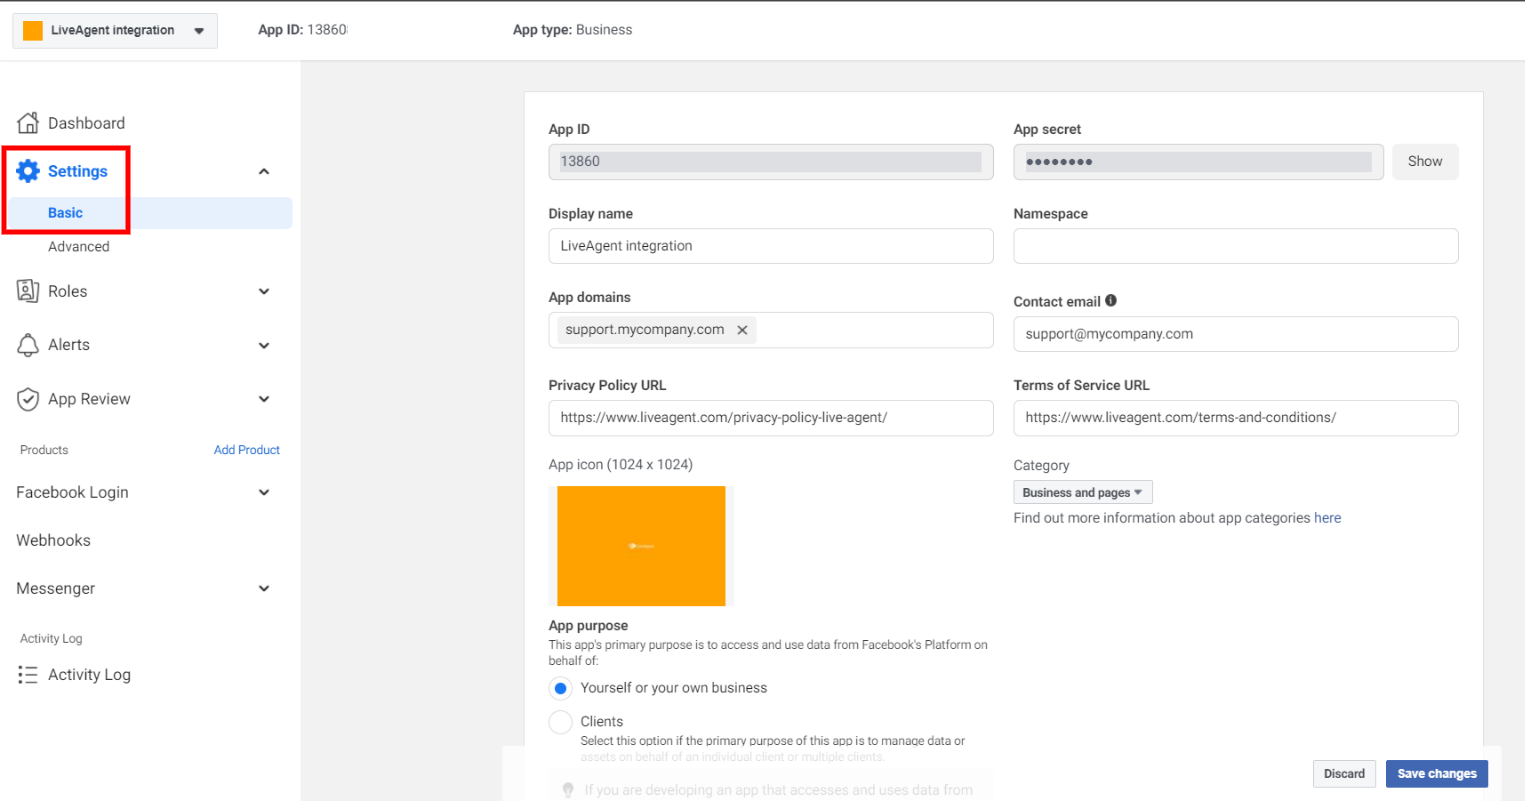Show the hidden App secret
The image size is (1525, 801).
point(1424,161)
